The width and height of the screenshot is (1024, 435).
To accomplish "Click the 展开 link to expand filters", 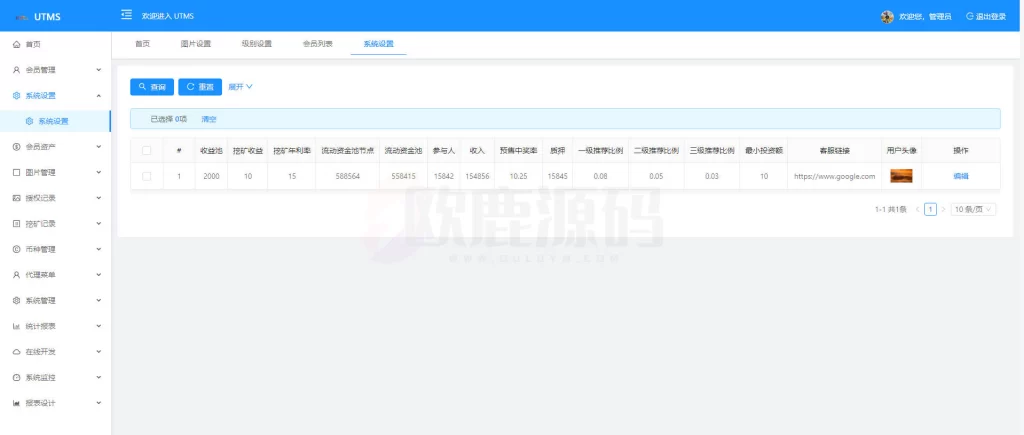I will [x=240, y=86].
